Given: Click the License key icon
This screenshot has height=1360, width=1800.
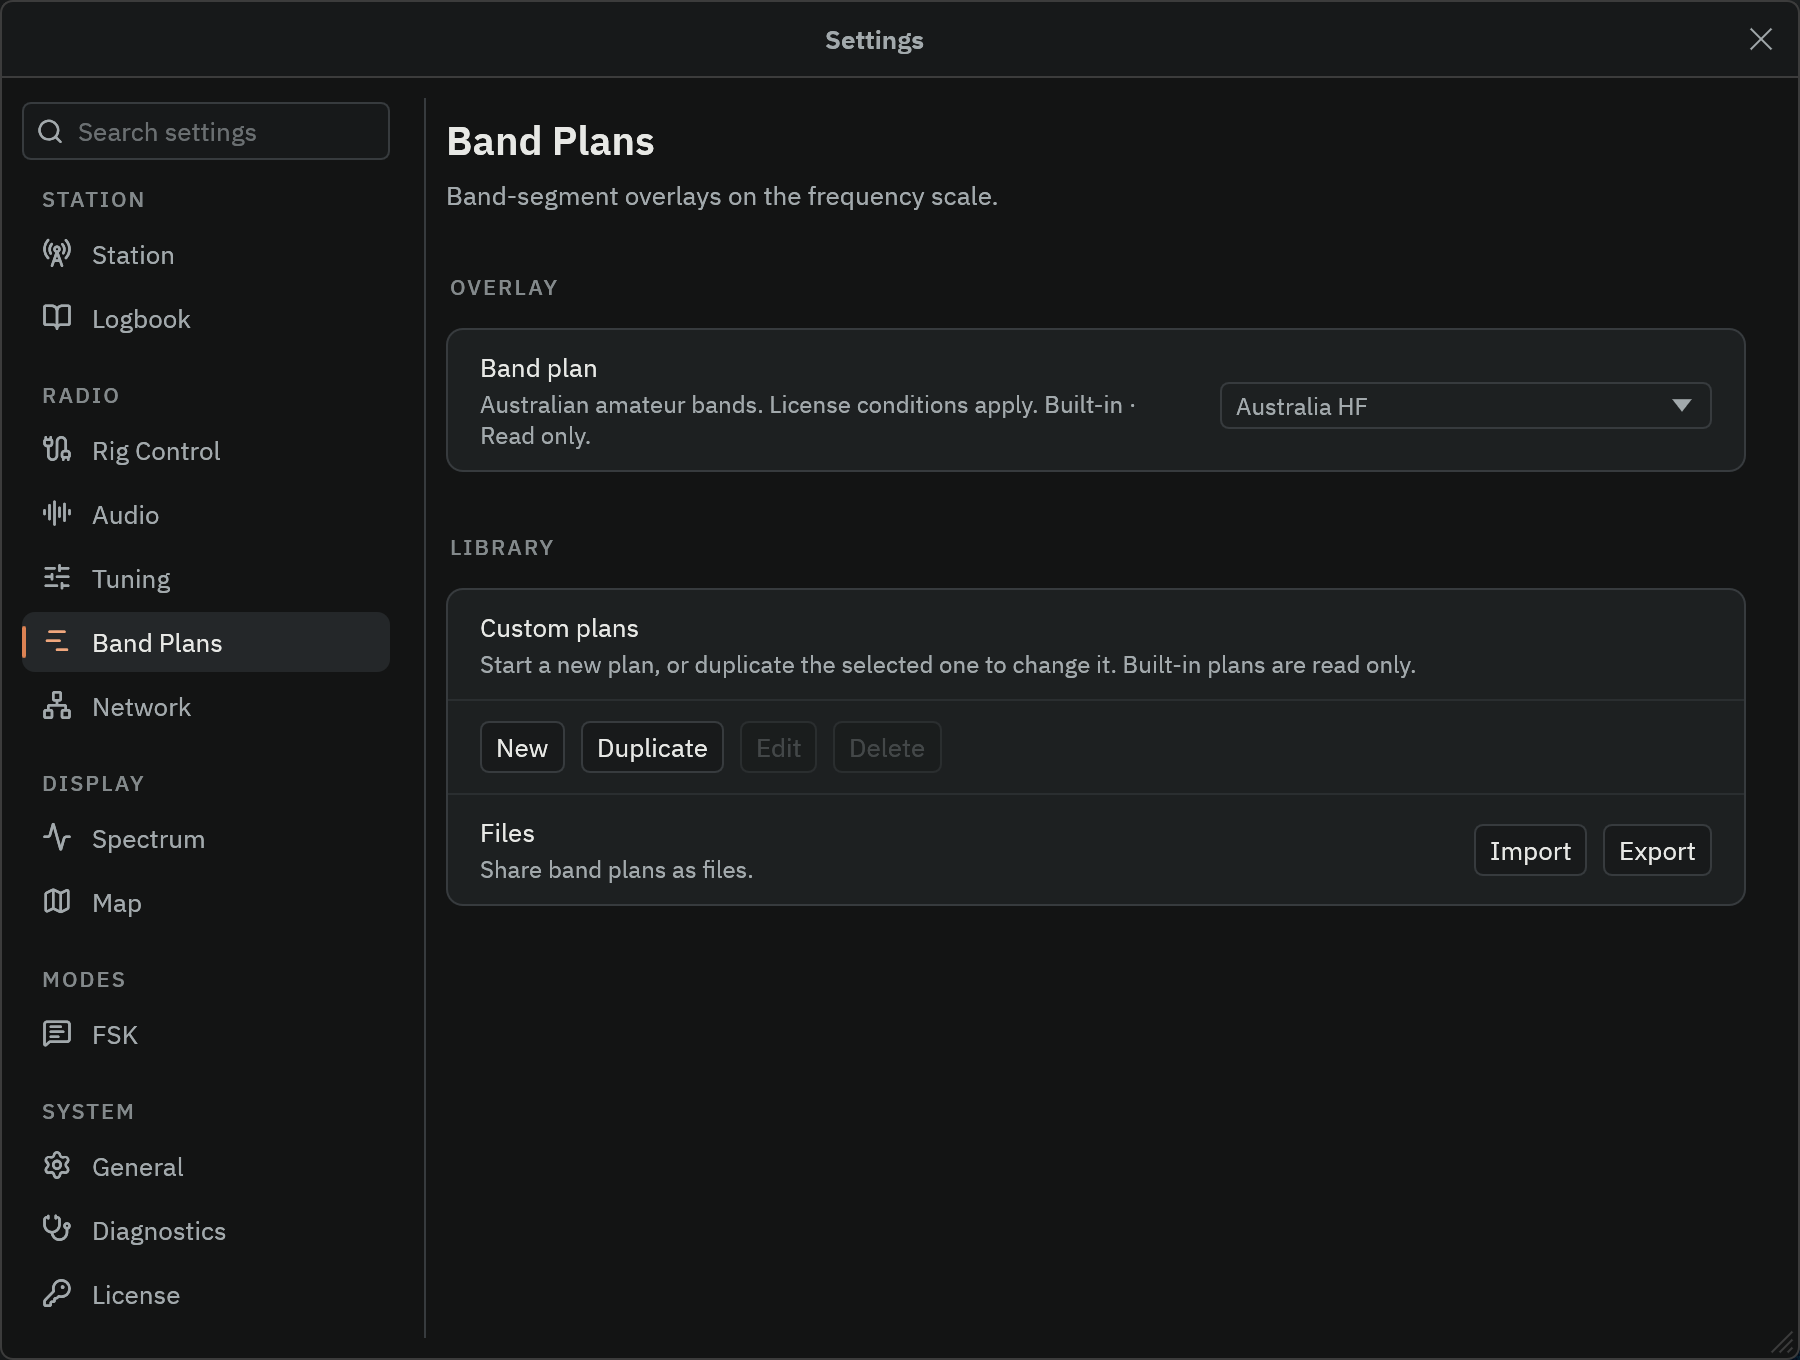Looking at the screenshot, I should coord(57,1294).
